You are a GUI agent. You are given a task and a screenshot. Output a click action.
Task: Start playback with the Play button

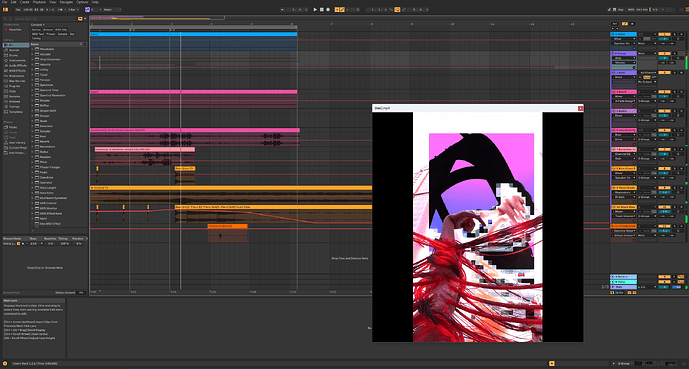(315, 9)
